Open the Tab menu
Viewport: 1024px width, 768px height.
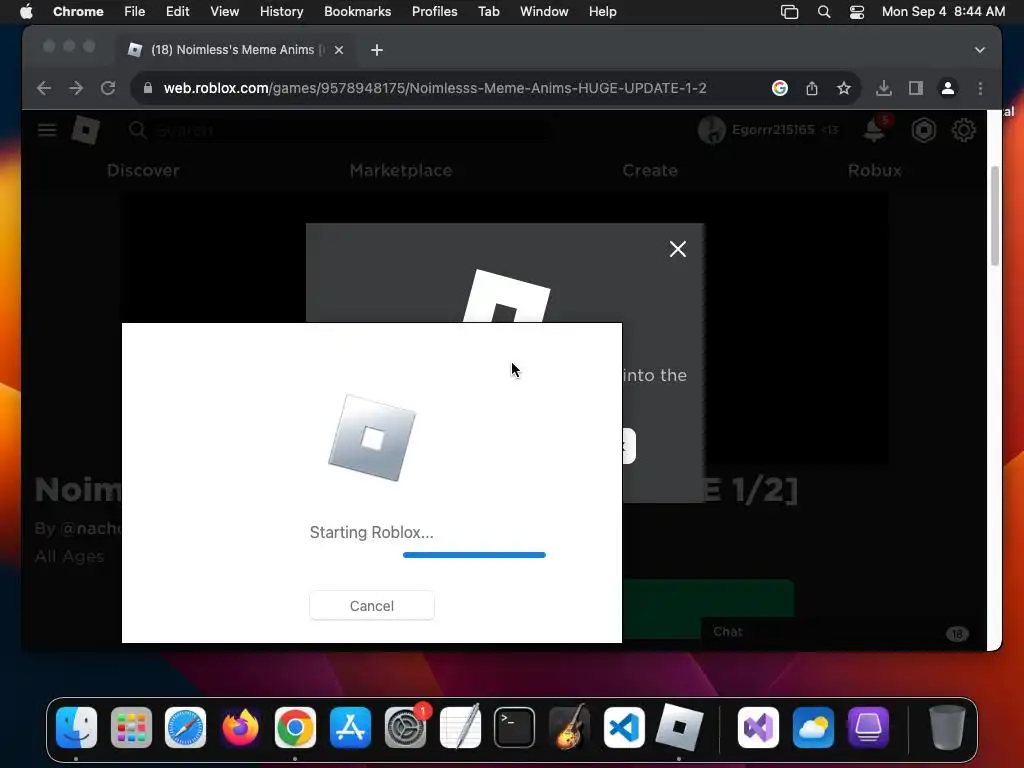click(488, 12)
